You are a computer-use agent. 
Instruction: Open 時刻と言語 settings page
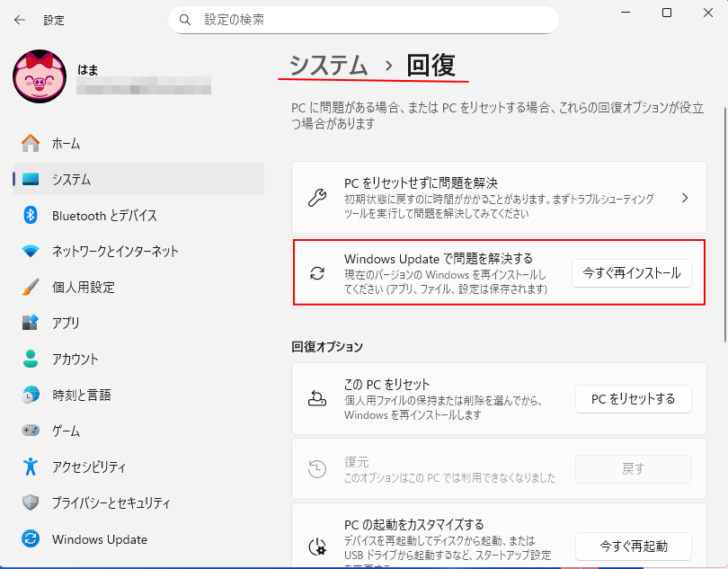tap(138, 395)
